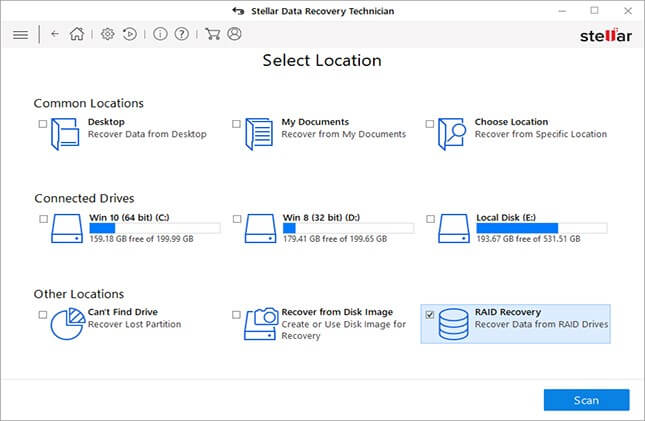Open the info icon
The height and width of the screenshot is (421, 645).
tap(160, 34)
